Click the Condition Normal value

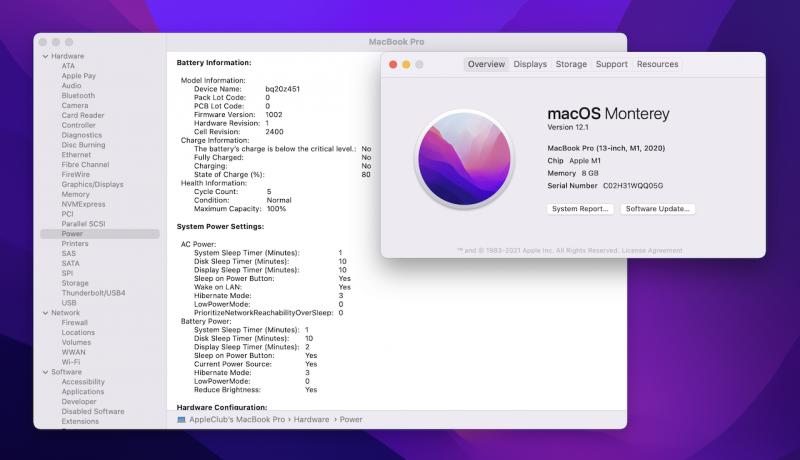(279, 200)
